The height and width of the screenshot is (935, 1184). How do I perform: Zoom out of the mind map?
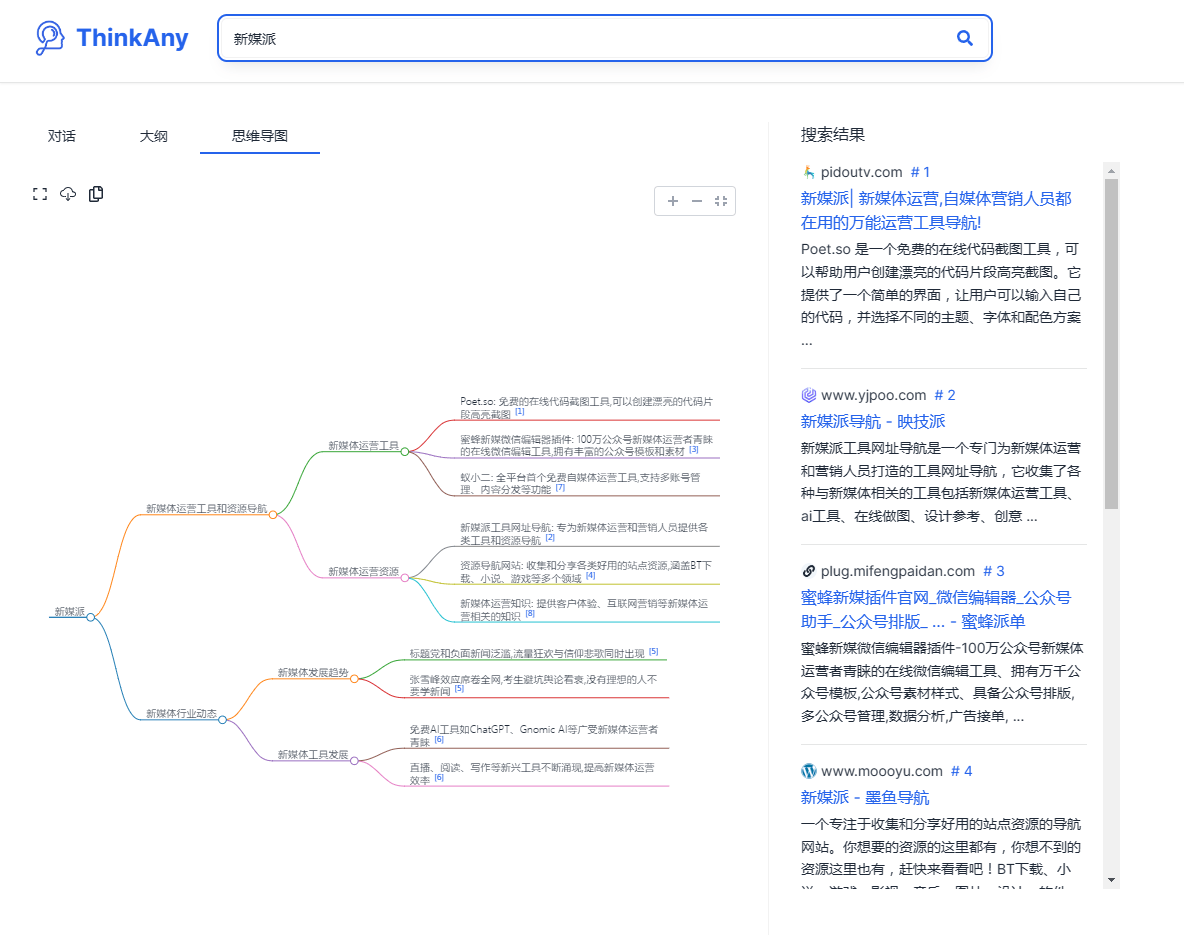[x=696, y=200]
